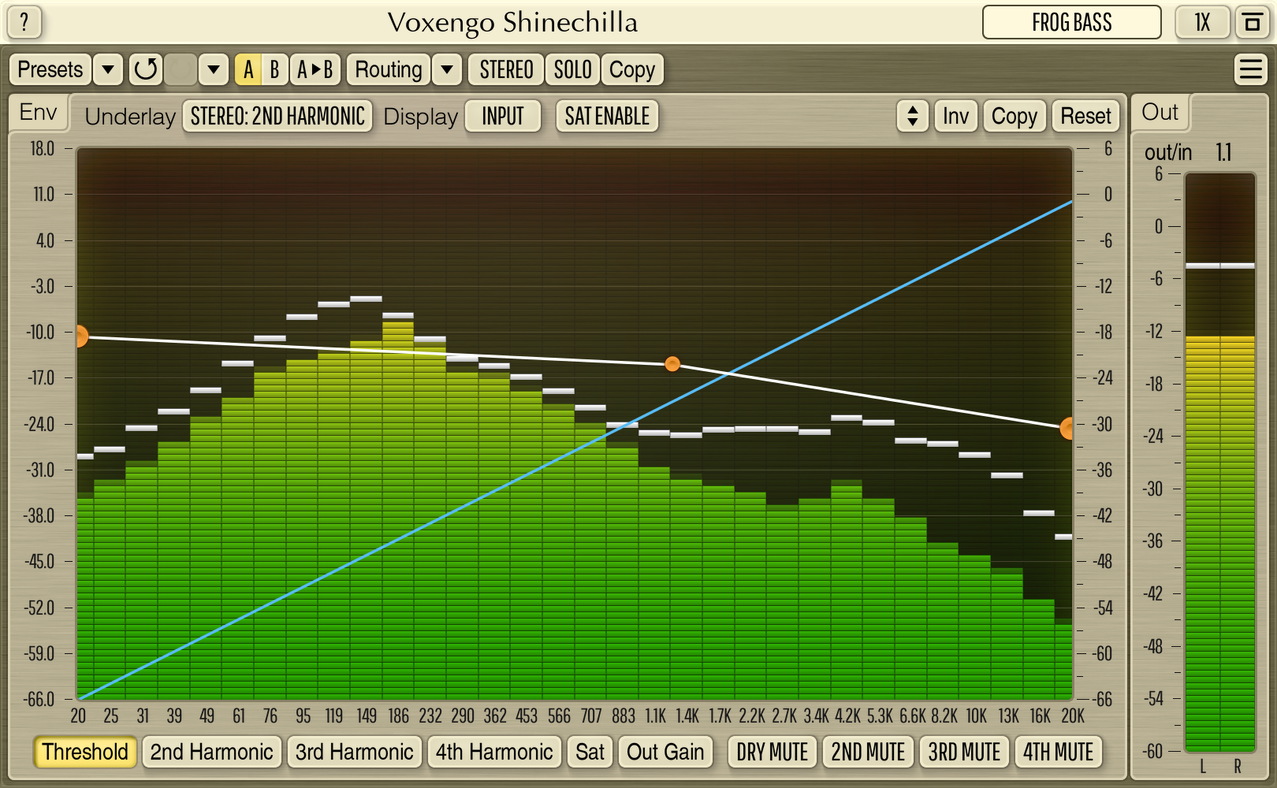Open the hamburger menu in the top-right
The width and height of the screenshot is (1277, 788).
pos(1249,69)
